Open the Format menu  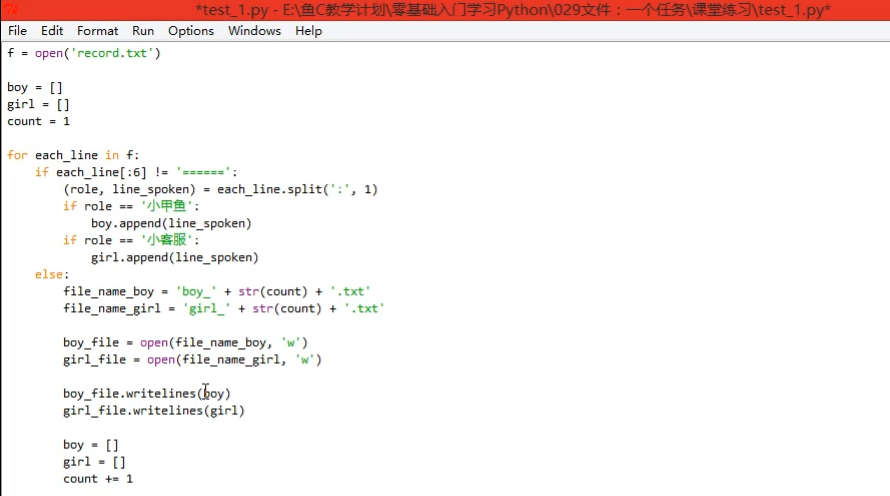coord(97,31)
